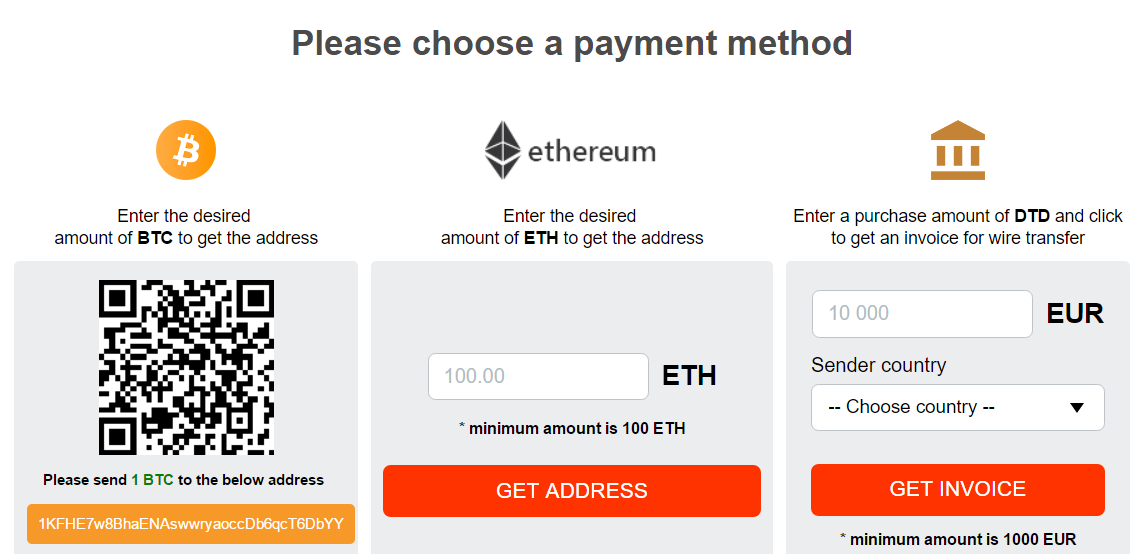This screenshot has height=554, width=1142.
Task: Open the Choose country dropdown
Action: [x=958, y=407]
